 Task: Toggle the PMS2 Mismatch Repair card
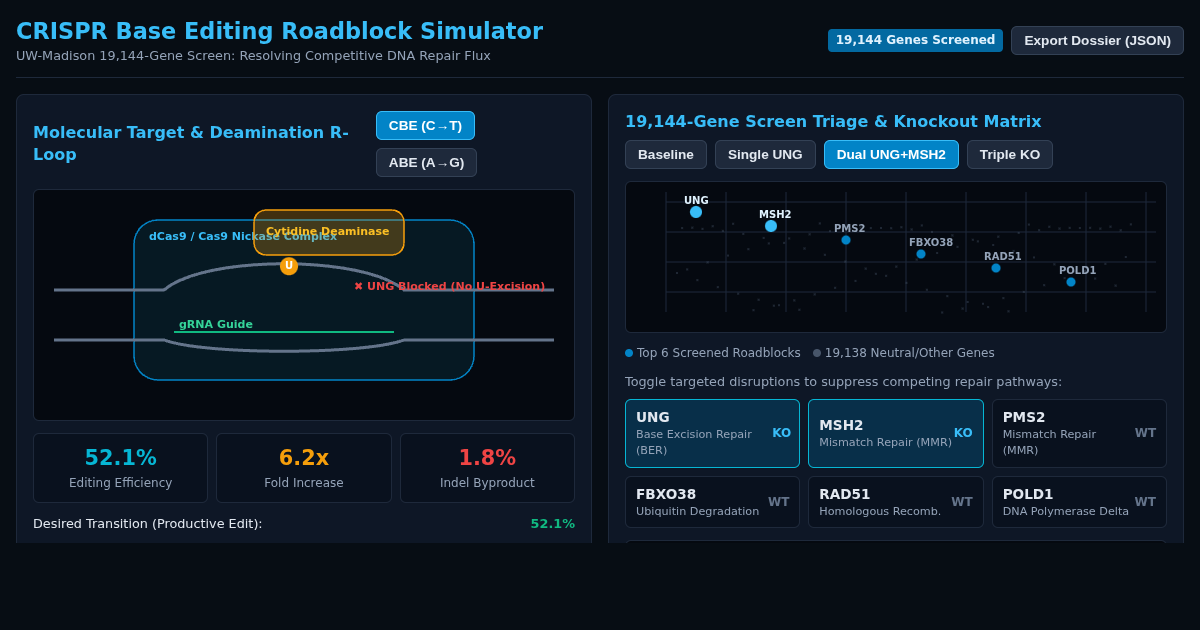pos(1079,433)
